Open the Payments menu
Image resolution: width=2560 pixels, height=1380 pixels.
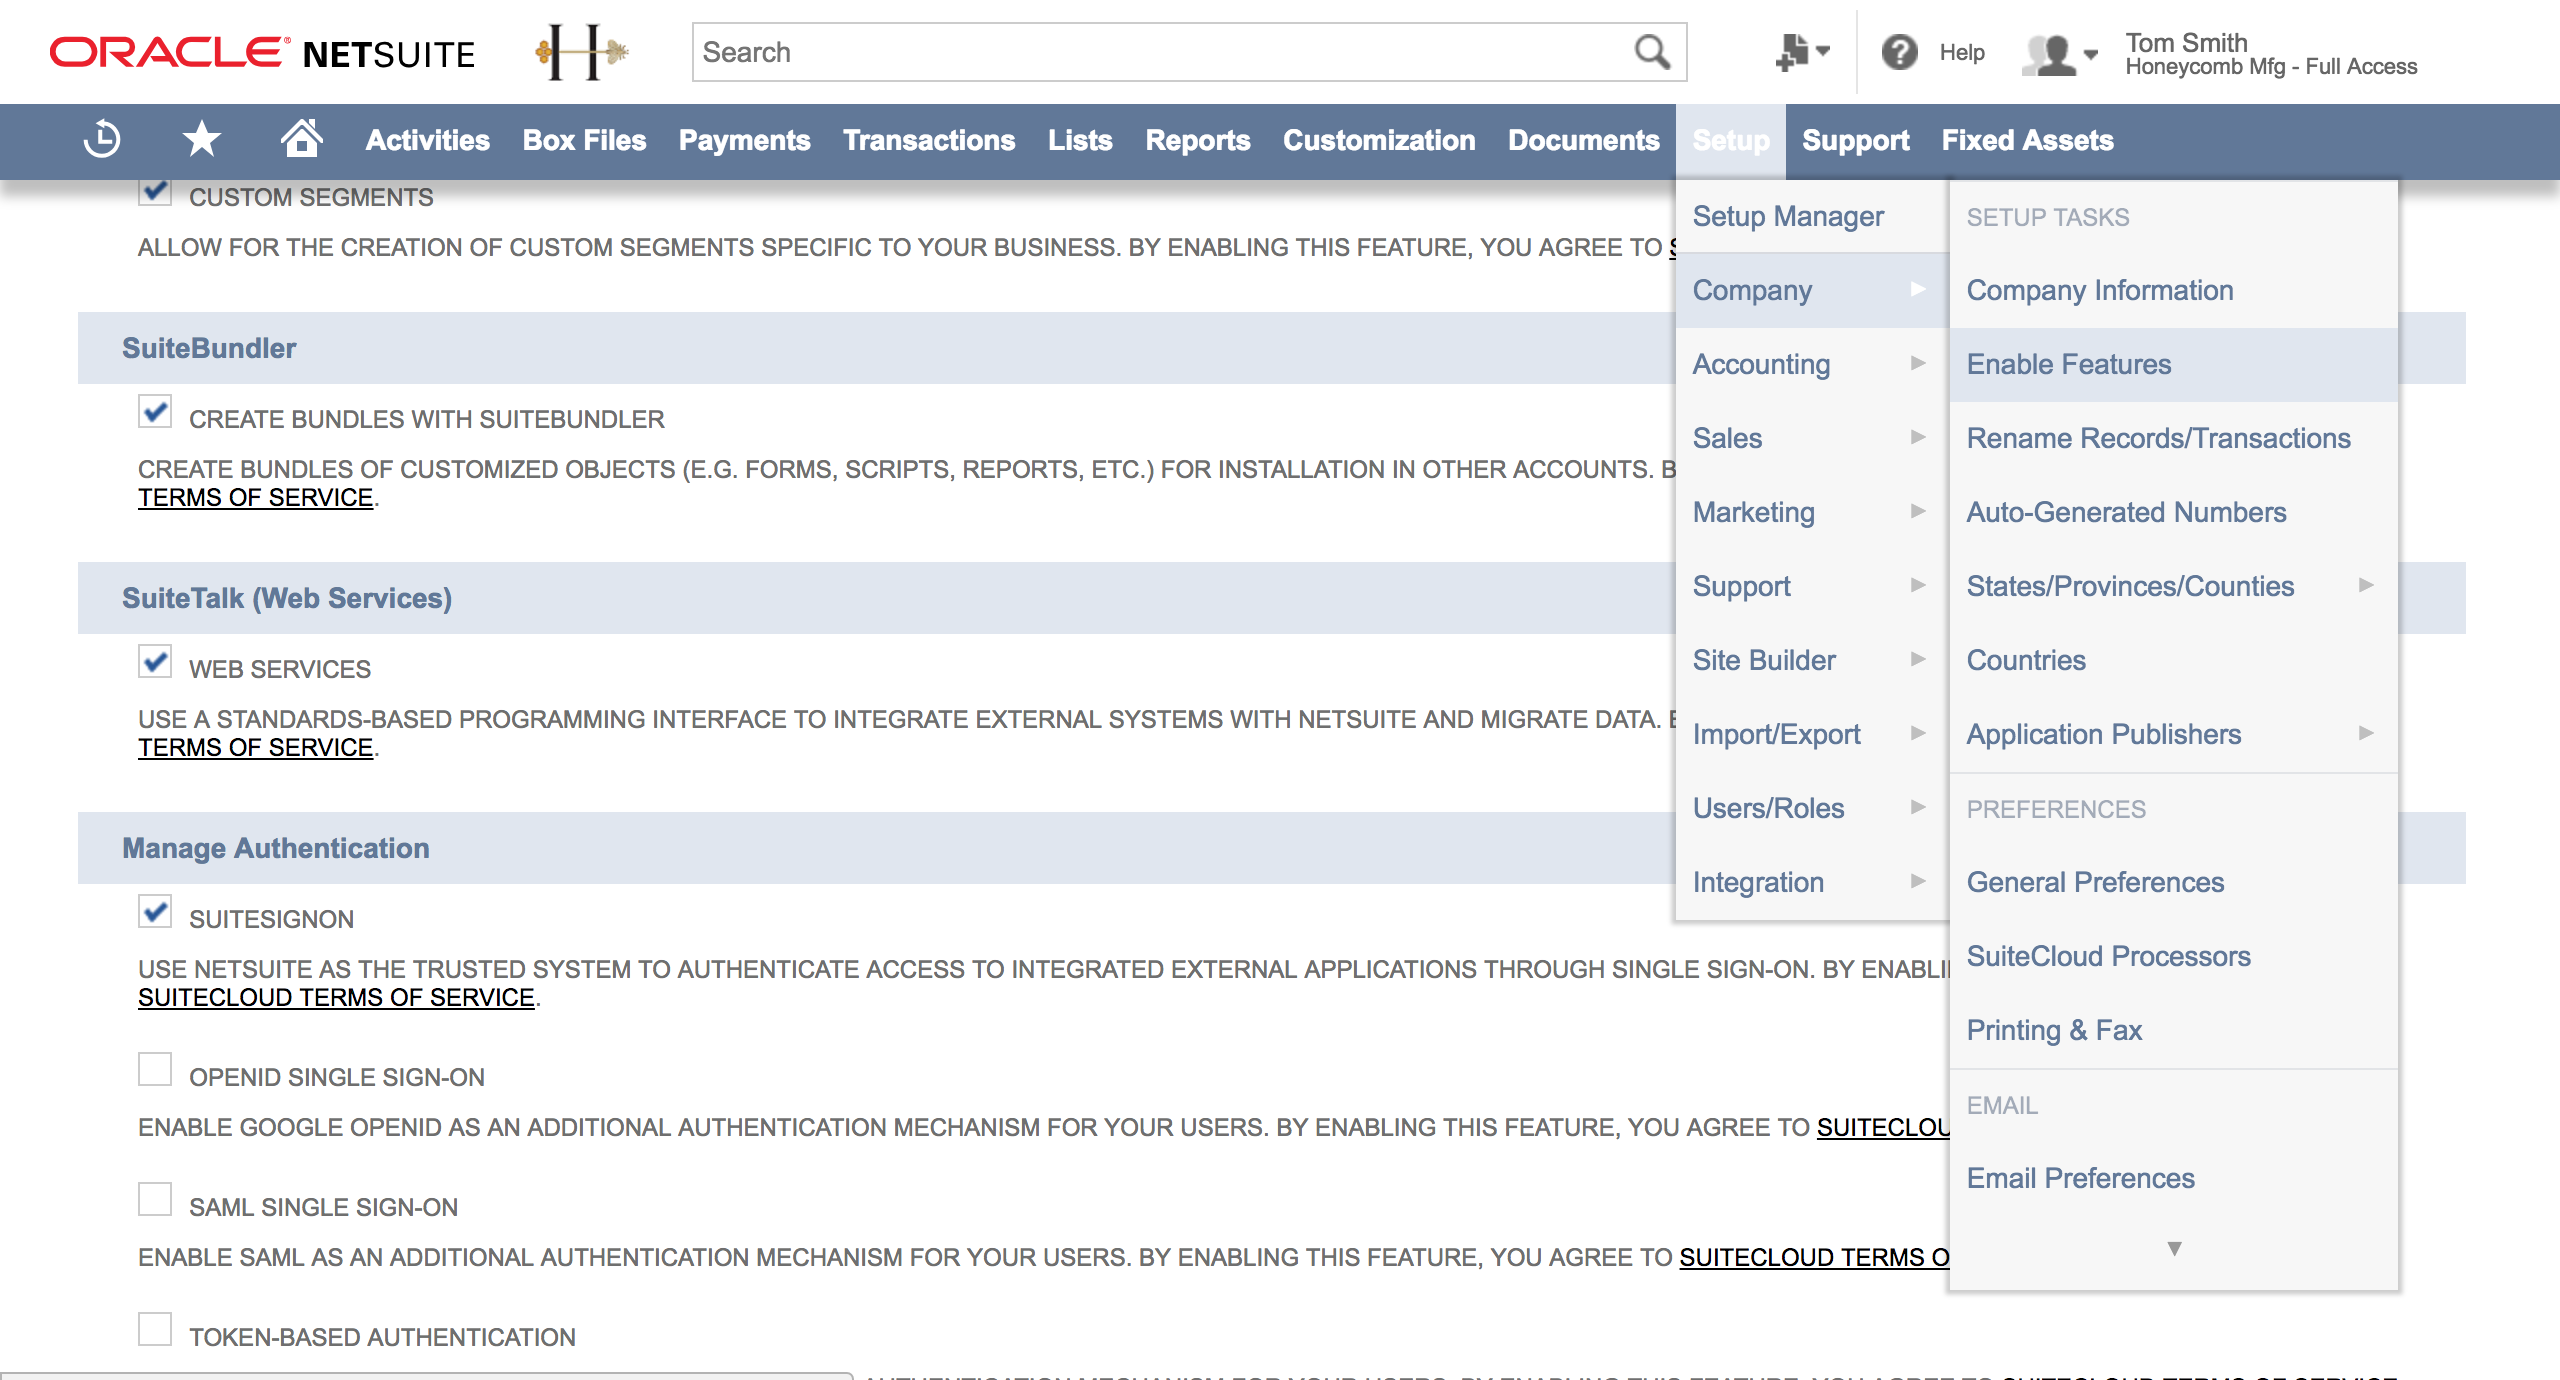(x=744, y=140)
